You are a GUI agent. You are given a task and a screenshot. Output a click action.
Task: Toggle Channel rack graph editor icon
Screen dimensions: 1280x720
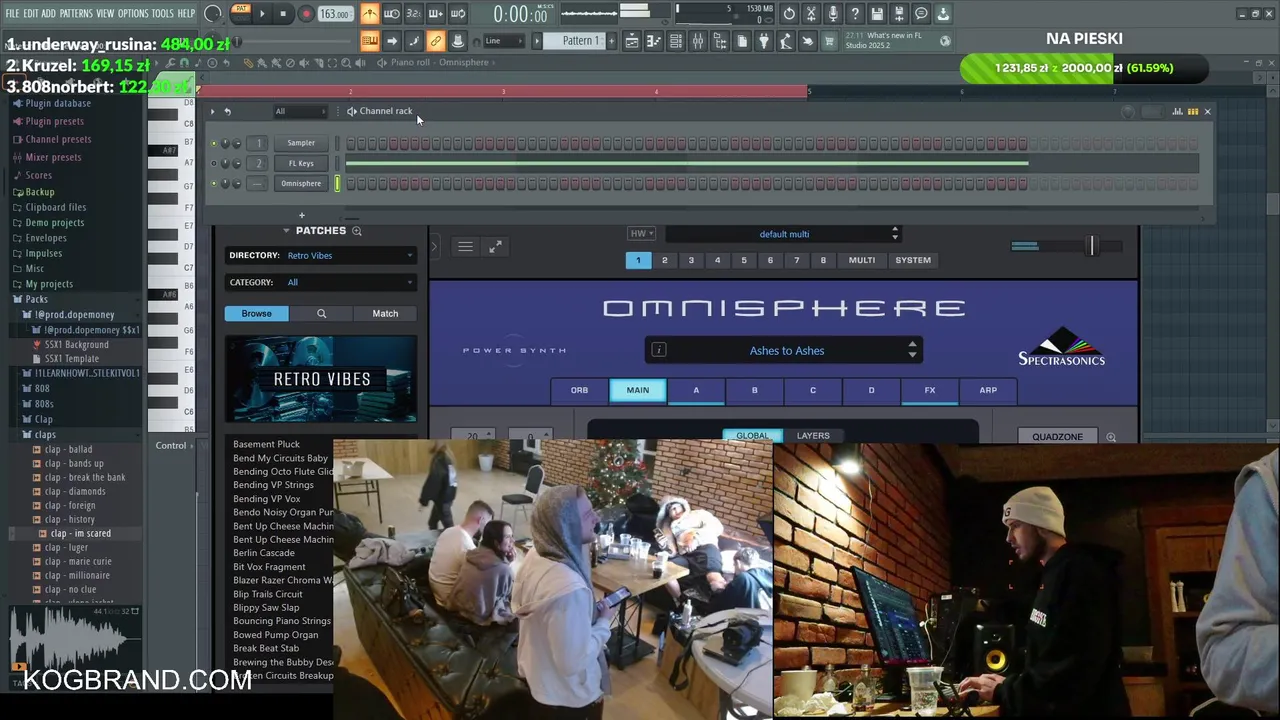coord(1177,111)
